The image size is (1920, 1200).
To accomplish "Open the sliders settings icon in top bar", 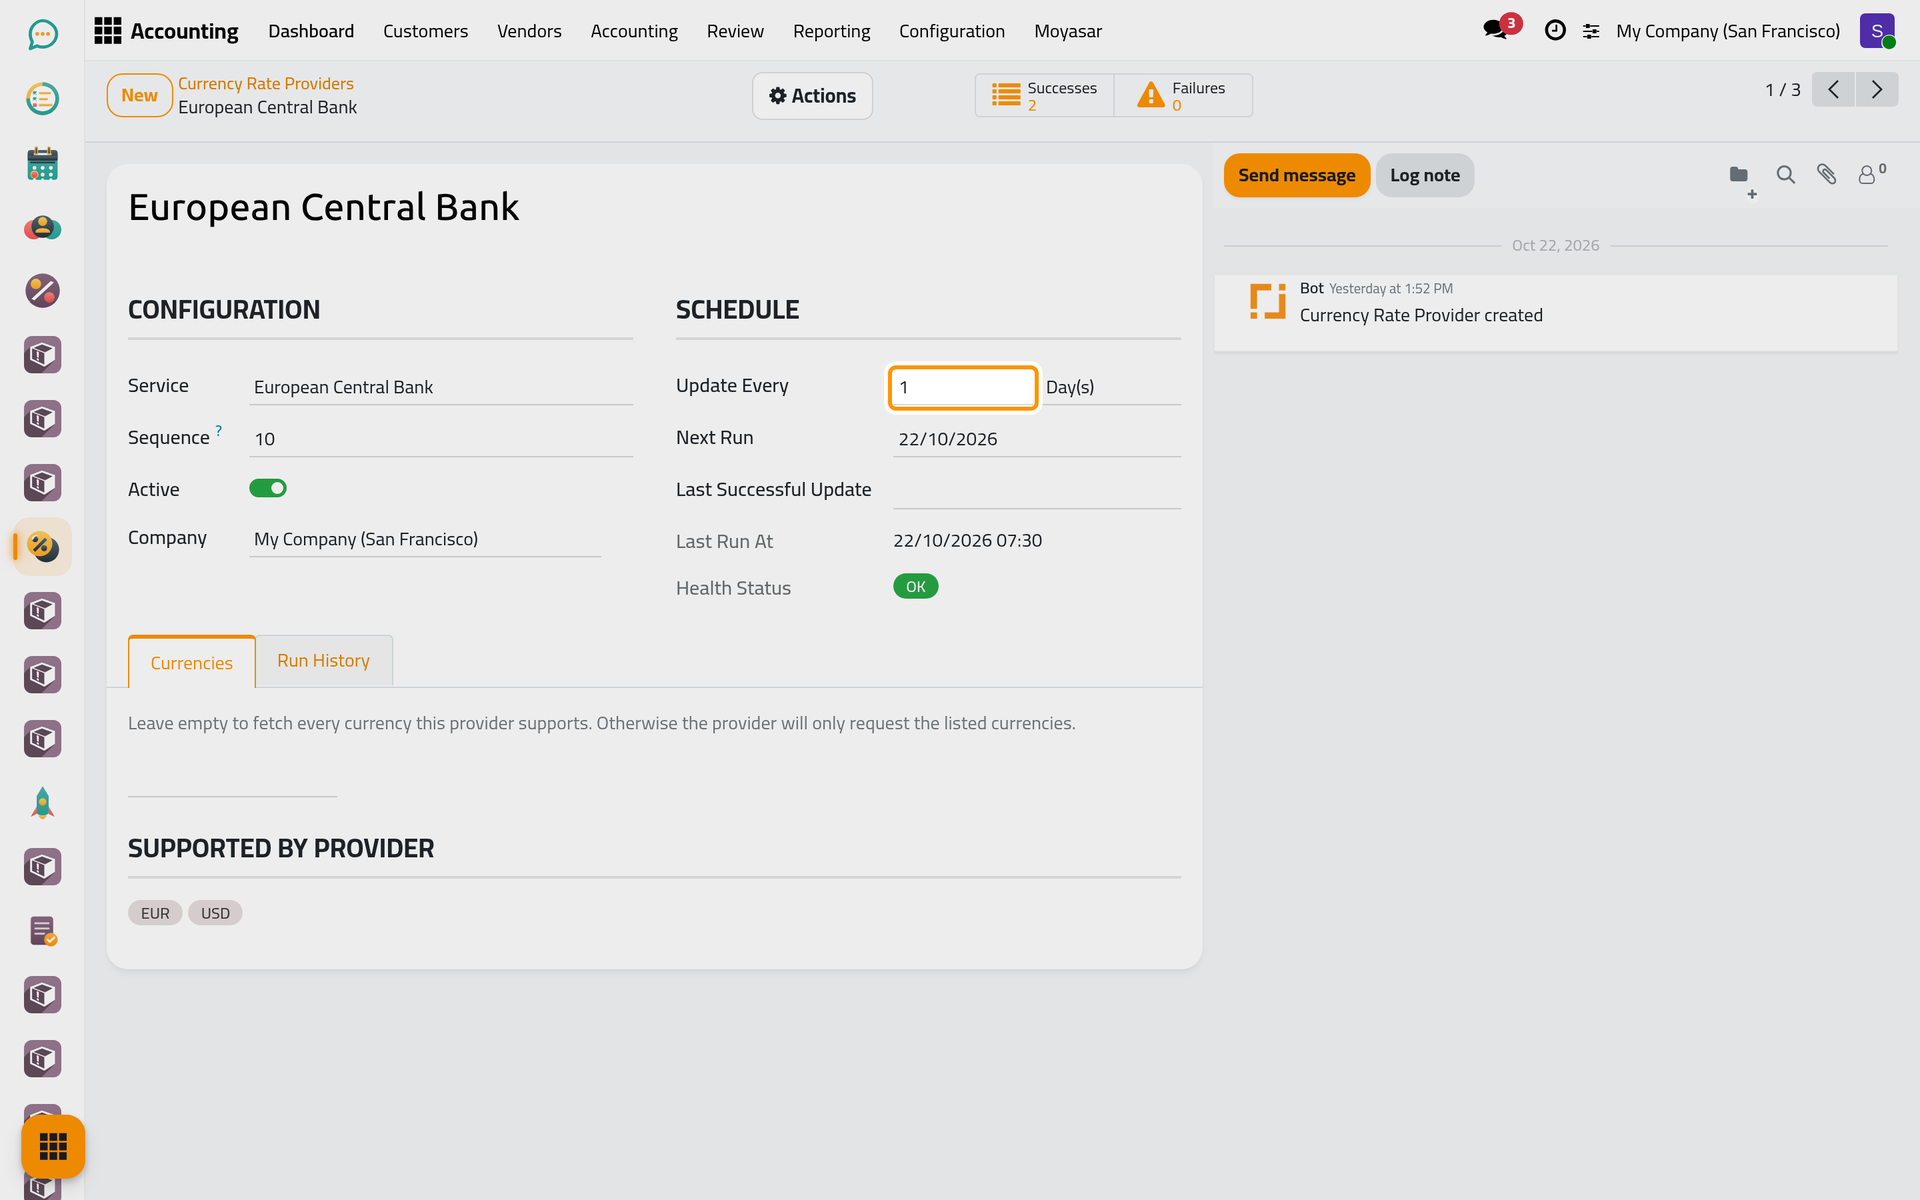I will point(1591,31).
